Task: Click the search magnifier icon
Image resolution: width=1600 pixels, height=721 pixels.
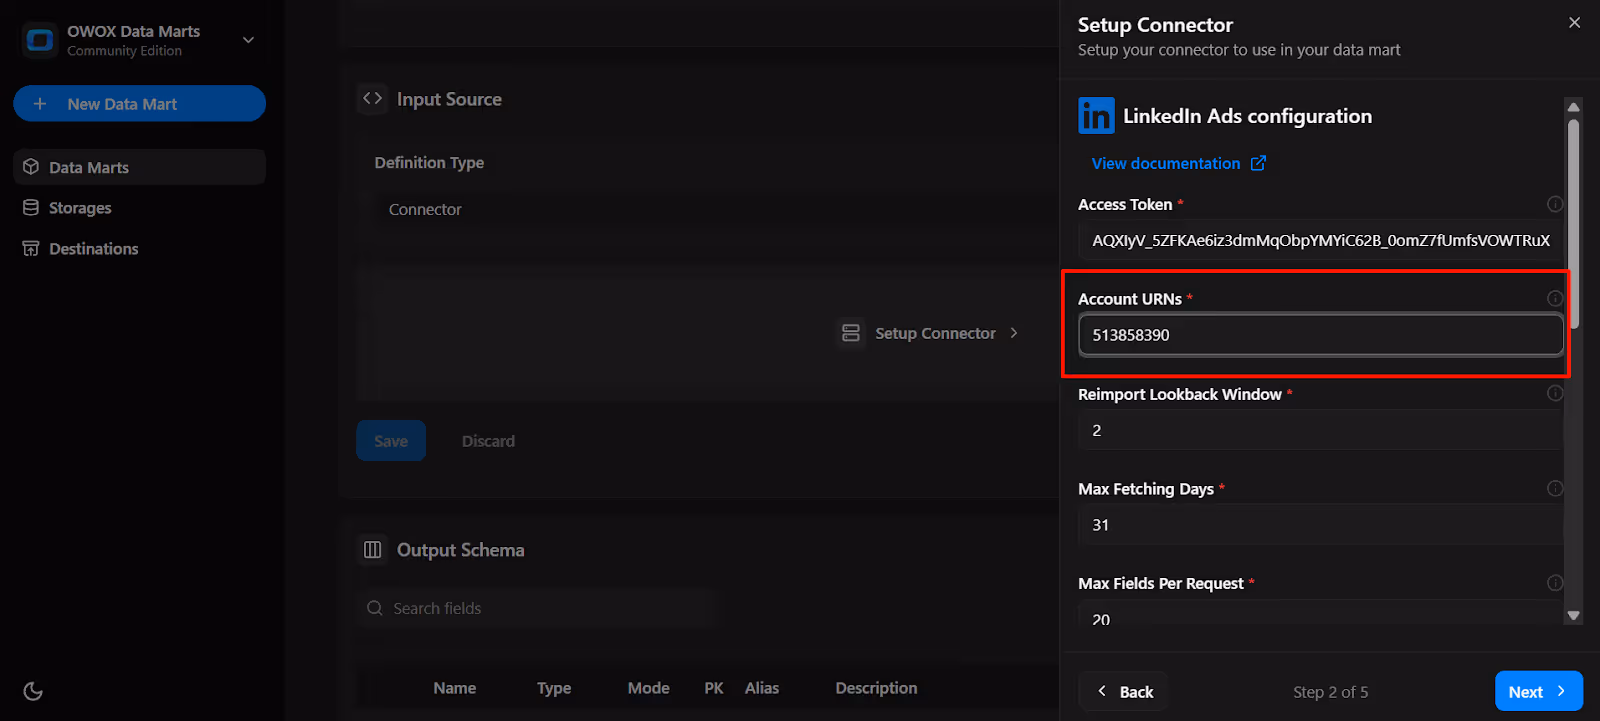Action: (375, 608)
